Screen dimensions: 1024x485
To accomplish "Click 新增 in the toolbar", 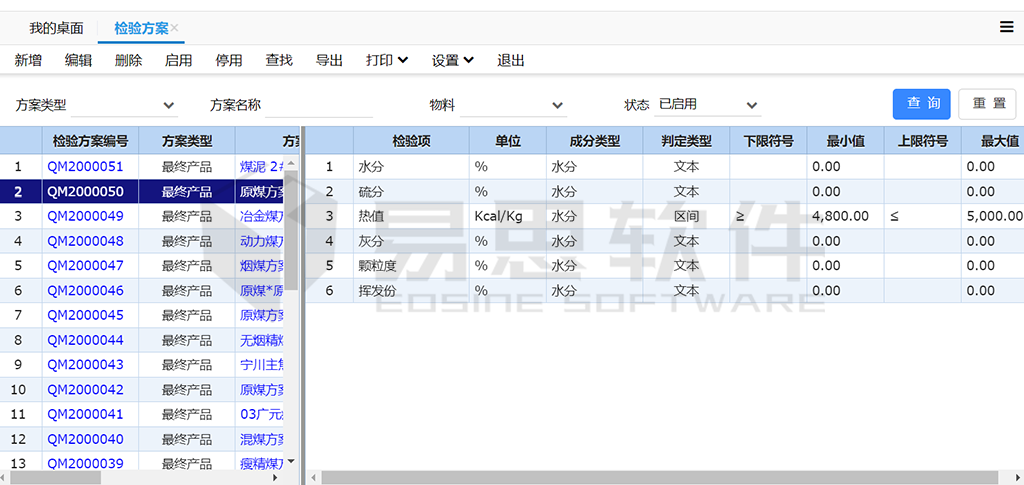I will pyautogui.click(x=28, y=60).
